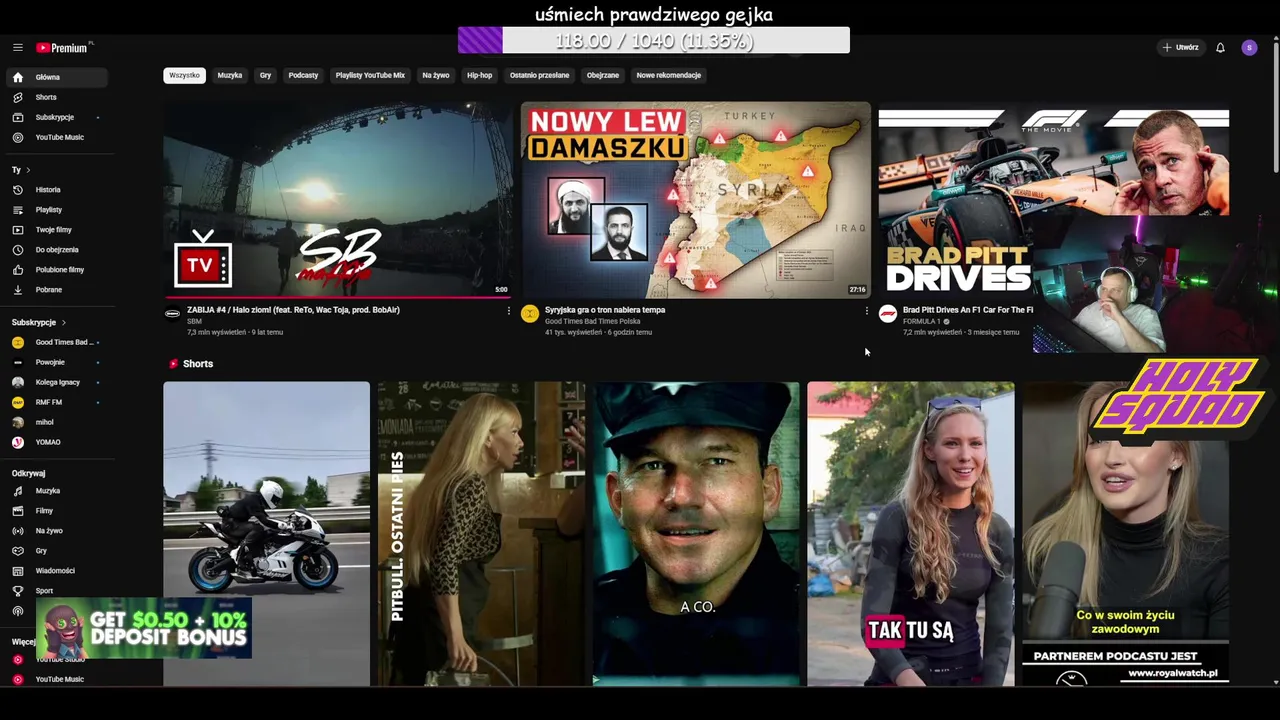Open the Pitbull Ostatni Pies Short
Screen dimensions: 1280x720
pos(481,534)
